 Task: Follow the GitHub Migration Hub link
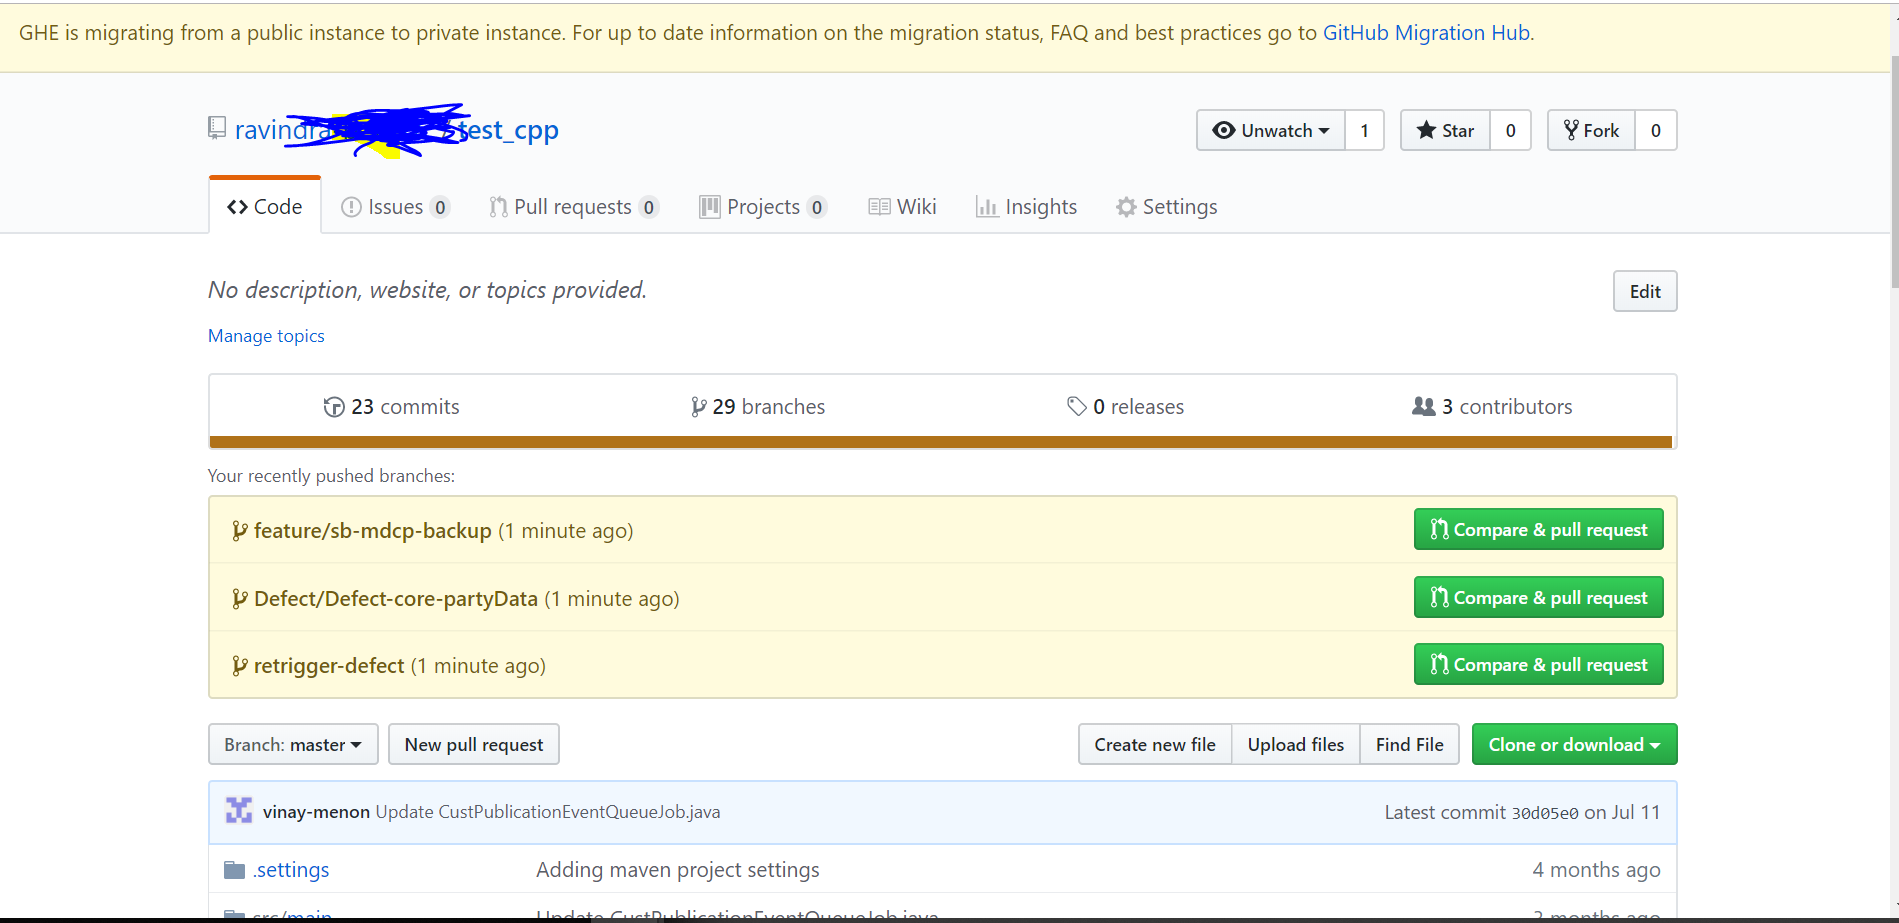click(x=1425, y=32)
